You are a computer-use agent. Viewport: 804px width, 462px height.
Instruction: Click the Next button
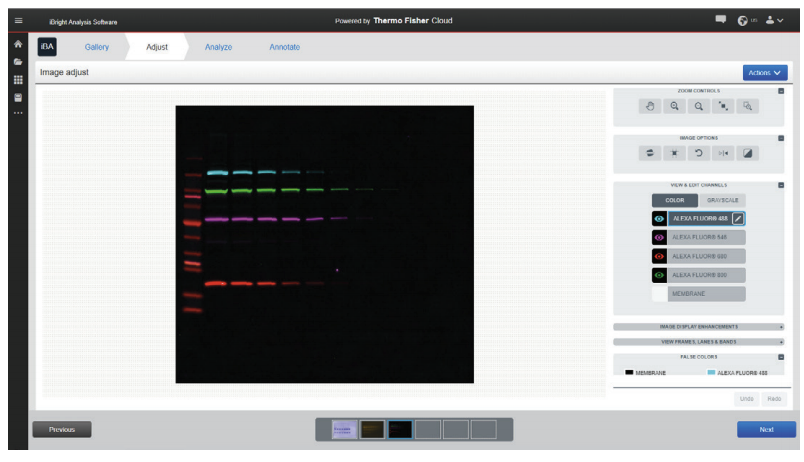(766, 429)
